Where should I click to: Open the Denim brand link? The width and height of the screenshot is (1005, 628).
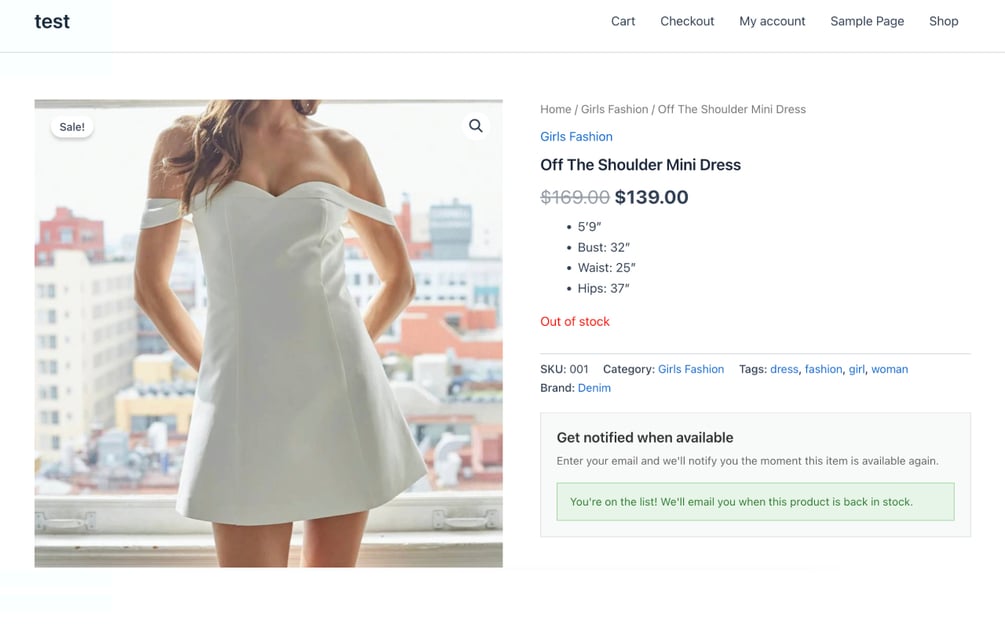pos(594,388)
